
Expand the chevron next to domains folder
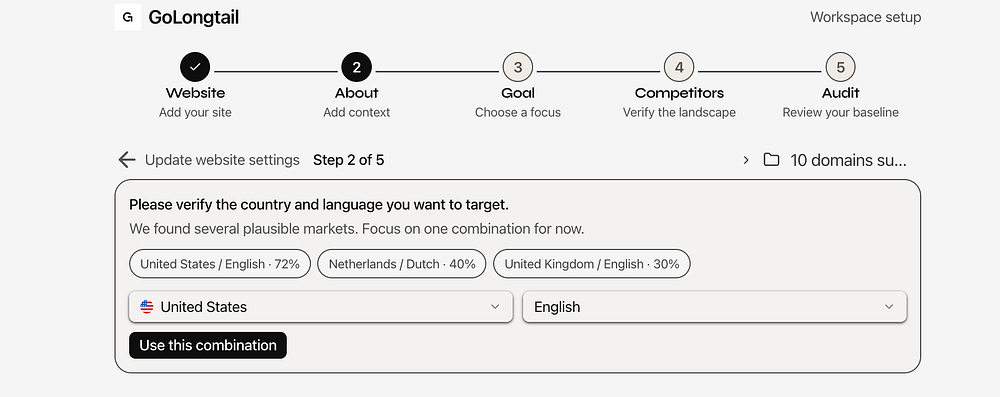[x=746, y=160]
